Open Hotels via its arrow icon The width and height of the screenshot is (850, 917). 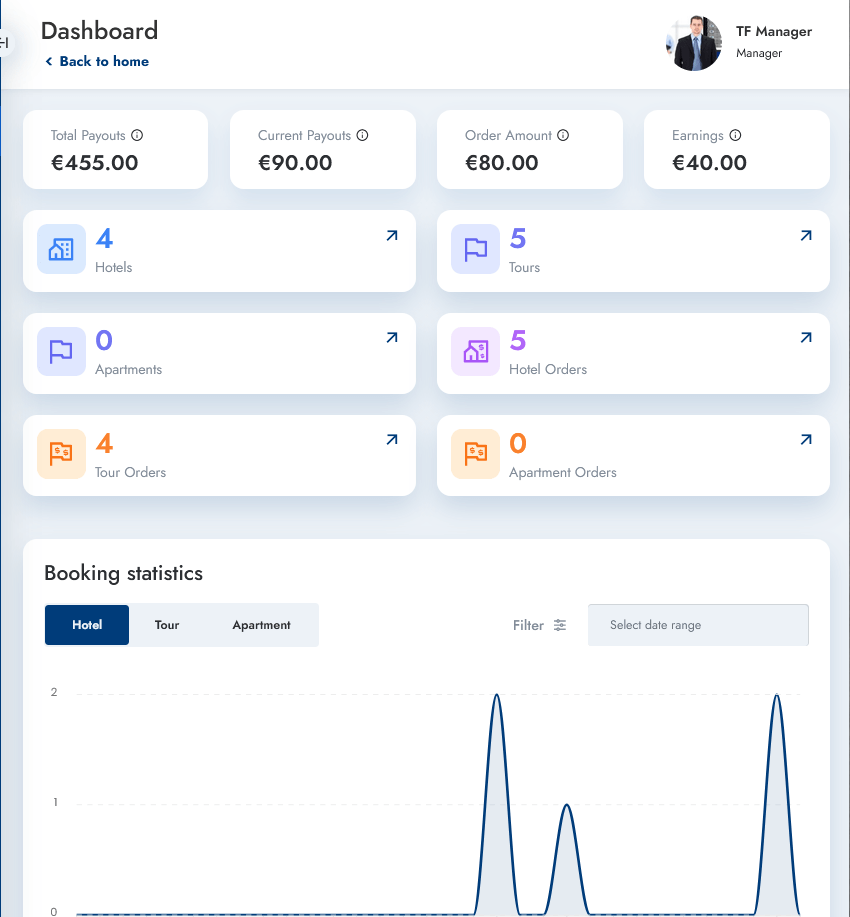tap(392, 236)
